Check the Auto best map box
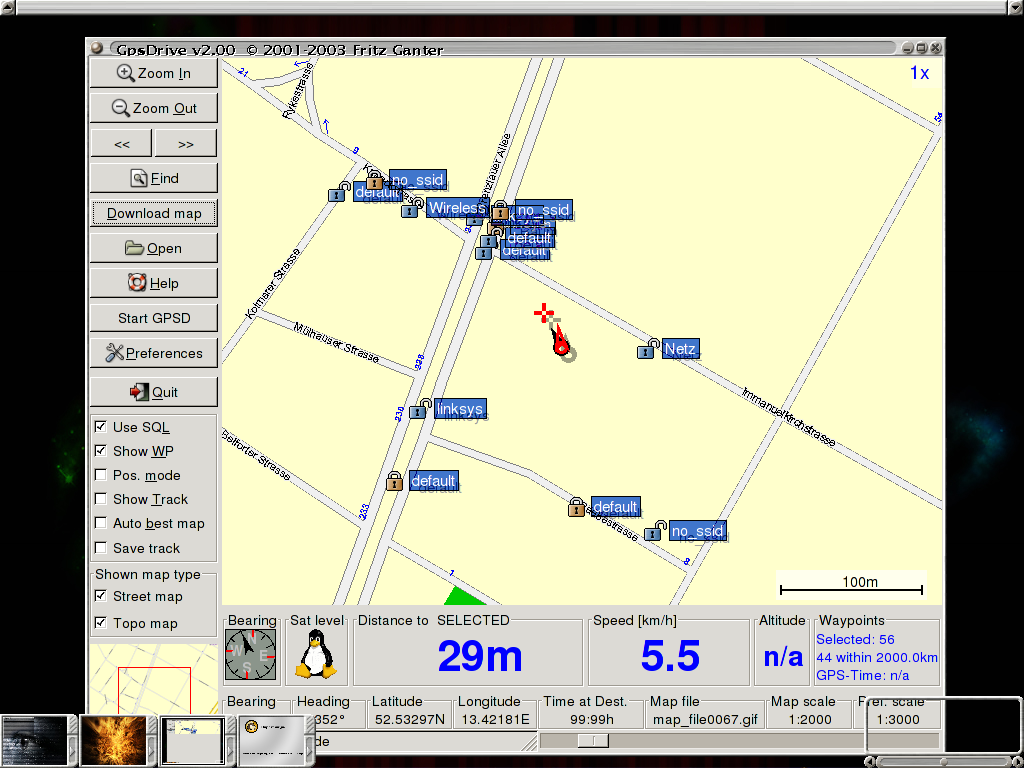The height and width of the screenshot is (768, 1024). [x=101, y=523]
